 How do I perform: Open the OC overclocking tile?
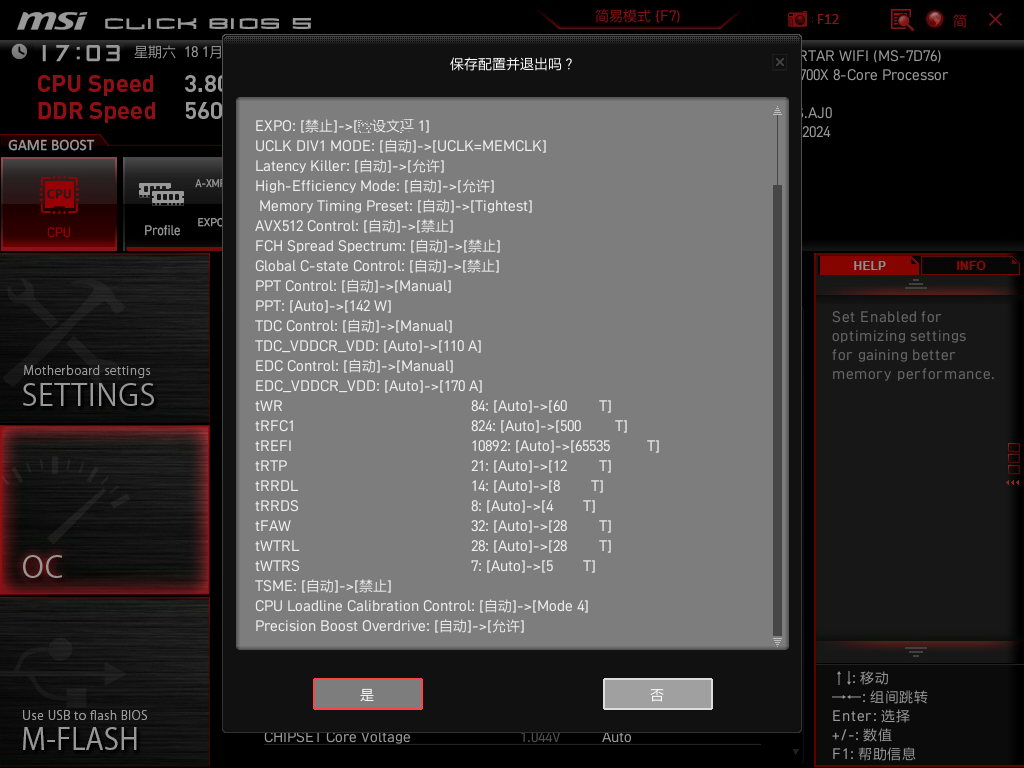pos(104,510)
